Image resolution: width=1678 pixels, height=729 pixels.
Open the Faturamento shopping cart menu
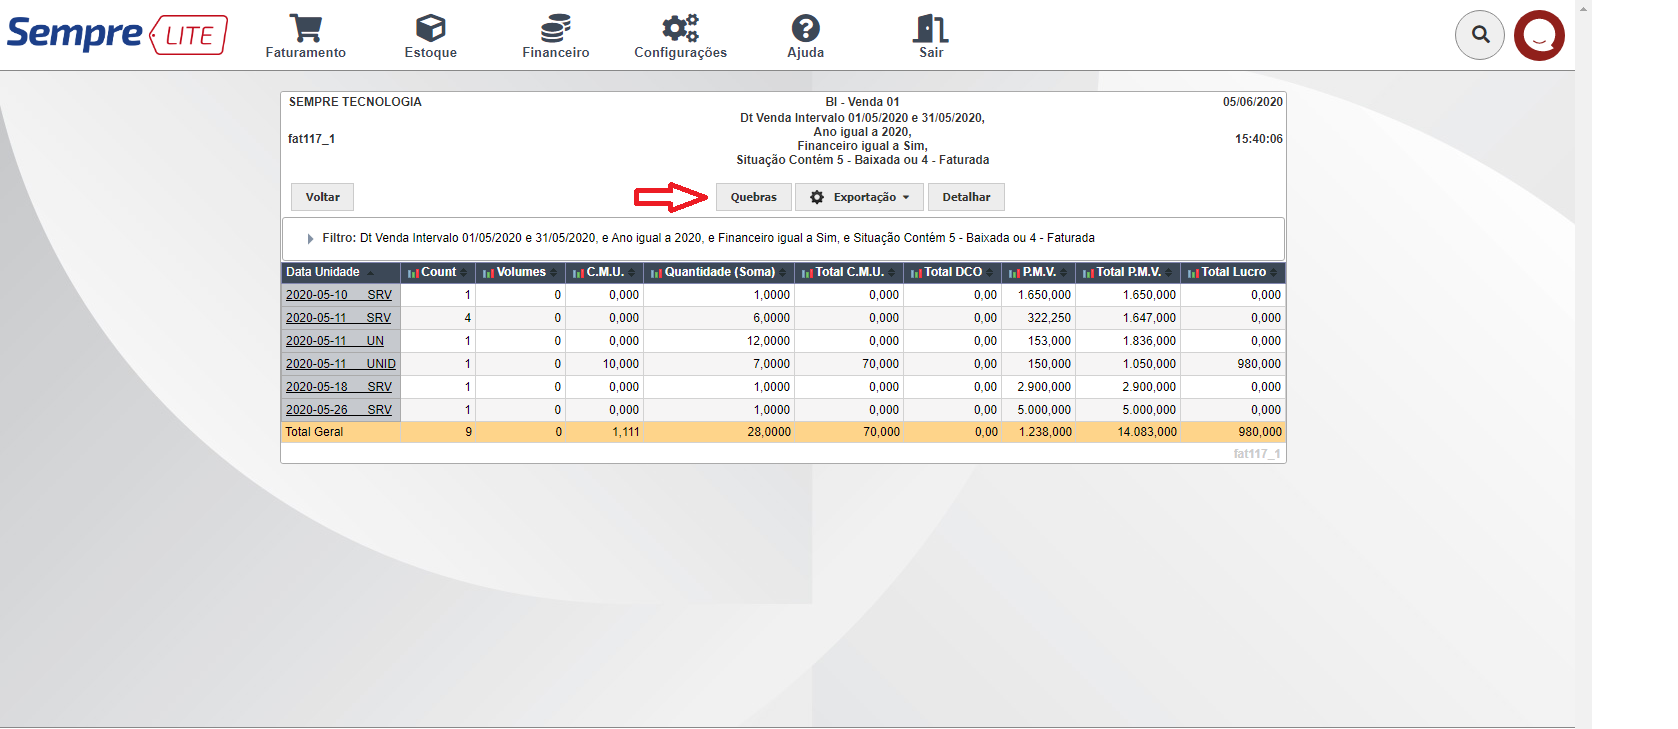point(305,37)
